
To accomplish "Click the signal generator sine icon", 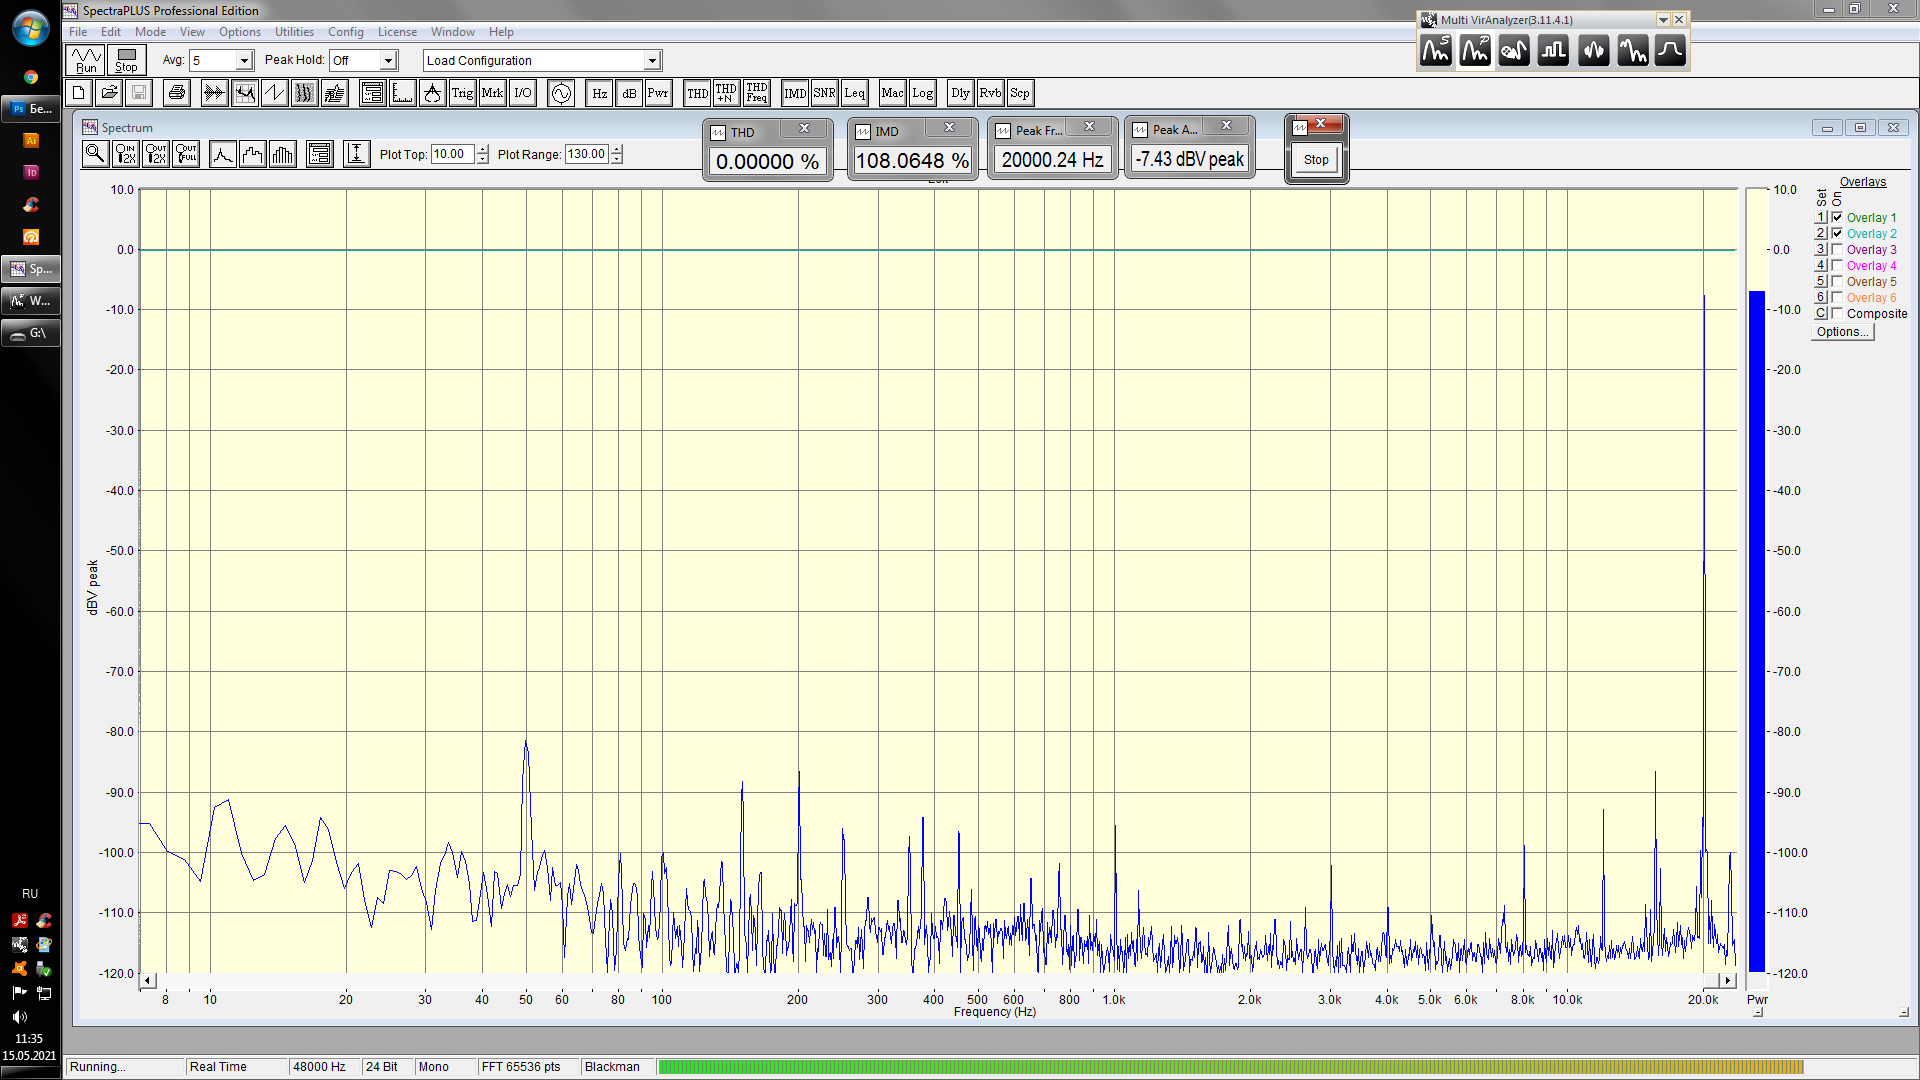I will click(x=561, y=93).
